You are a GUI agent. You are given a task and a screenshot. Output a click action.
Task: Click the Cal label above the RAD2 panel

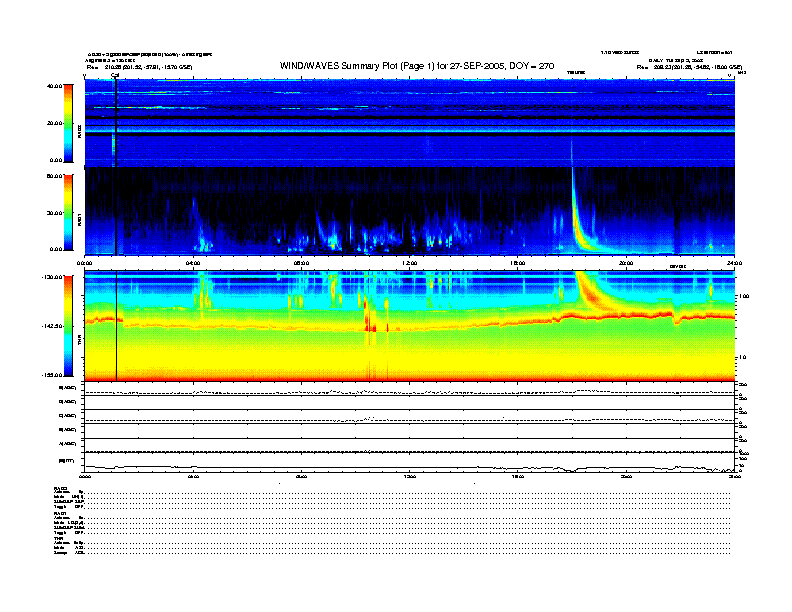tap(115, 75)
